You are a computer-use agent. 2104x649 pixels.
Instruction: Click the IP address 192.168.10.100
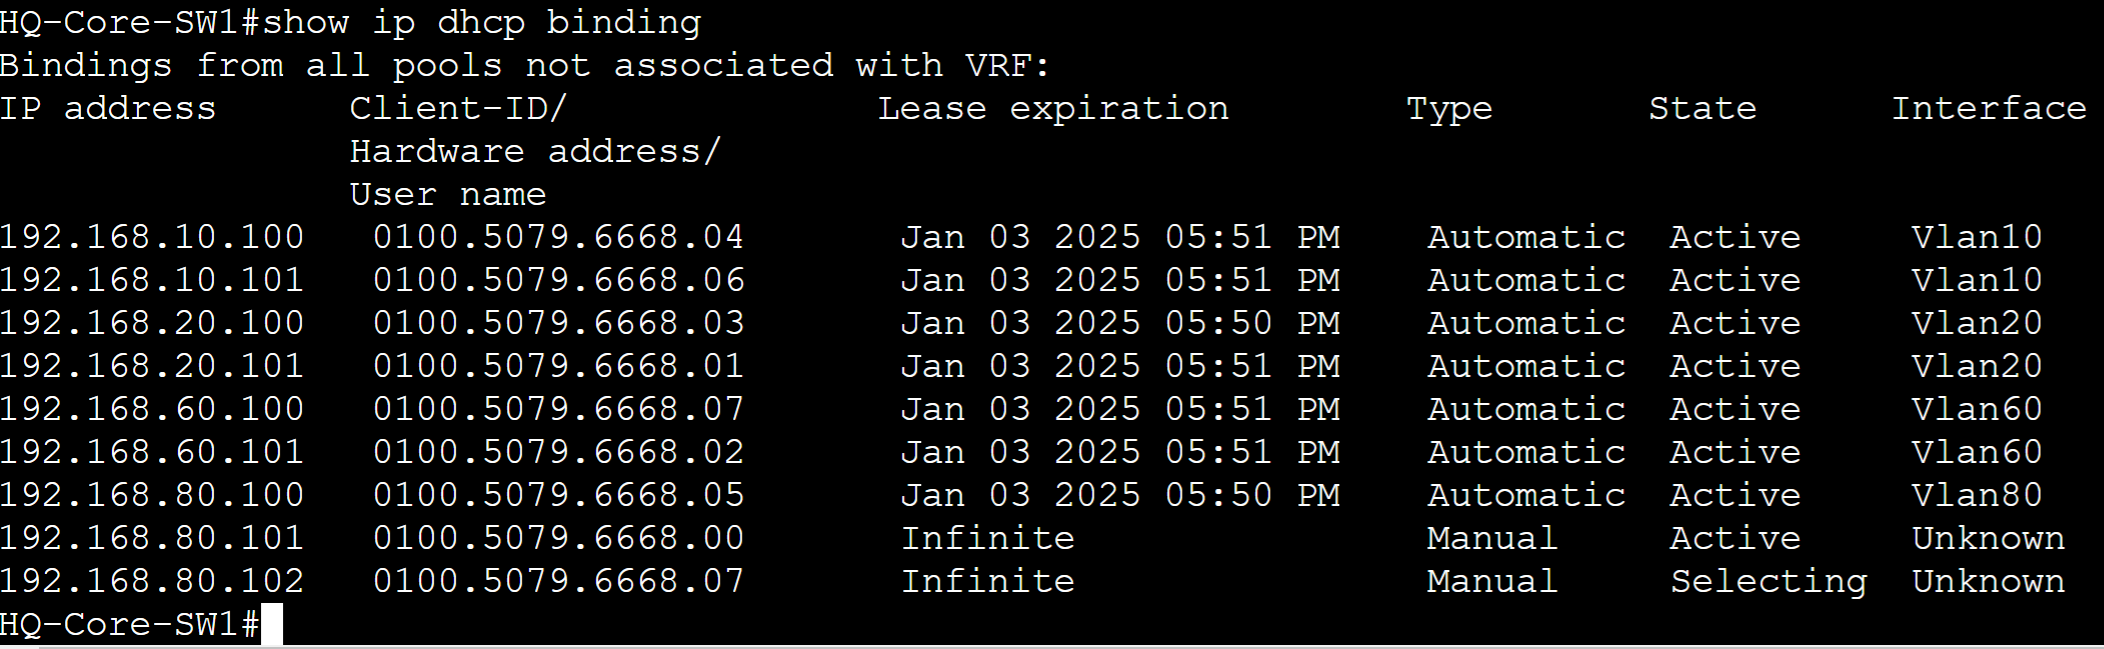point(152,237)
